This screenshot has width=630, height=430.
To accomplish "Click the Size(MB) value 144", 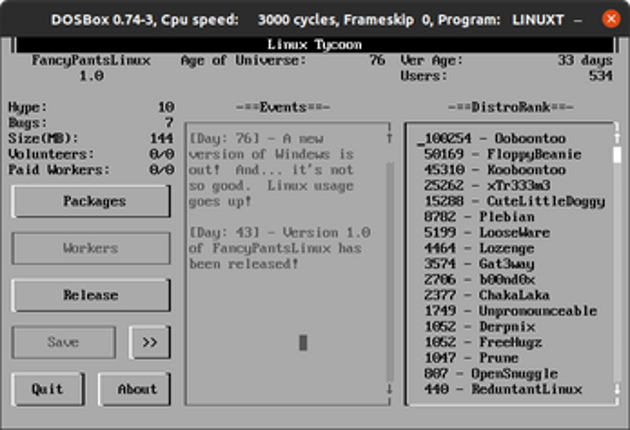I will pos(162,139).
